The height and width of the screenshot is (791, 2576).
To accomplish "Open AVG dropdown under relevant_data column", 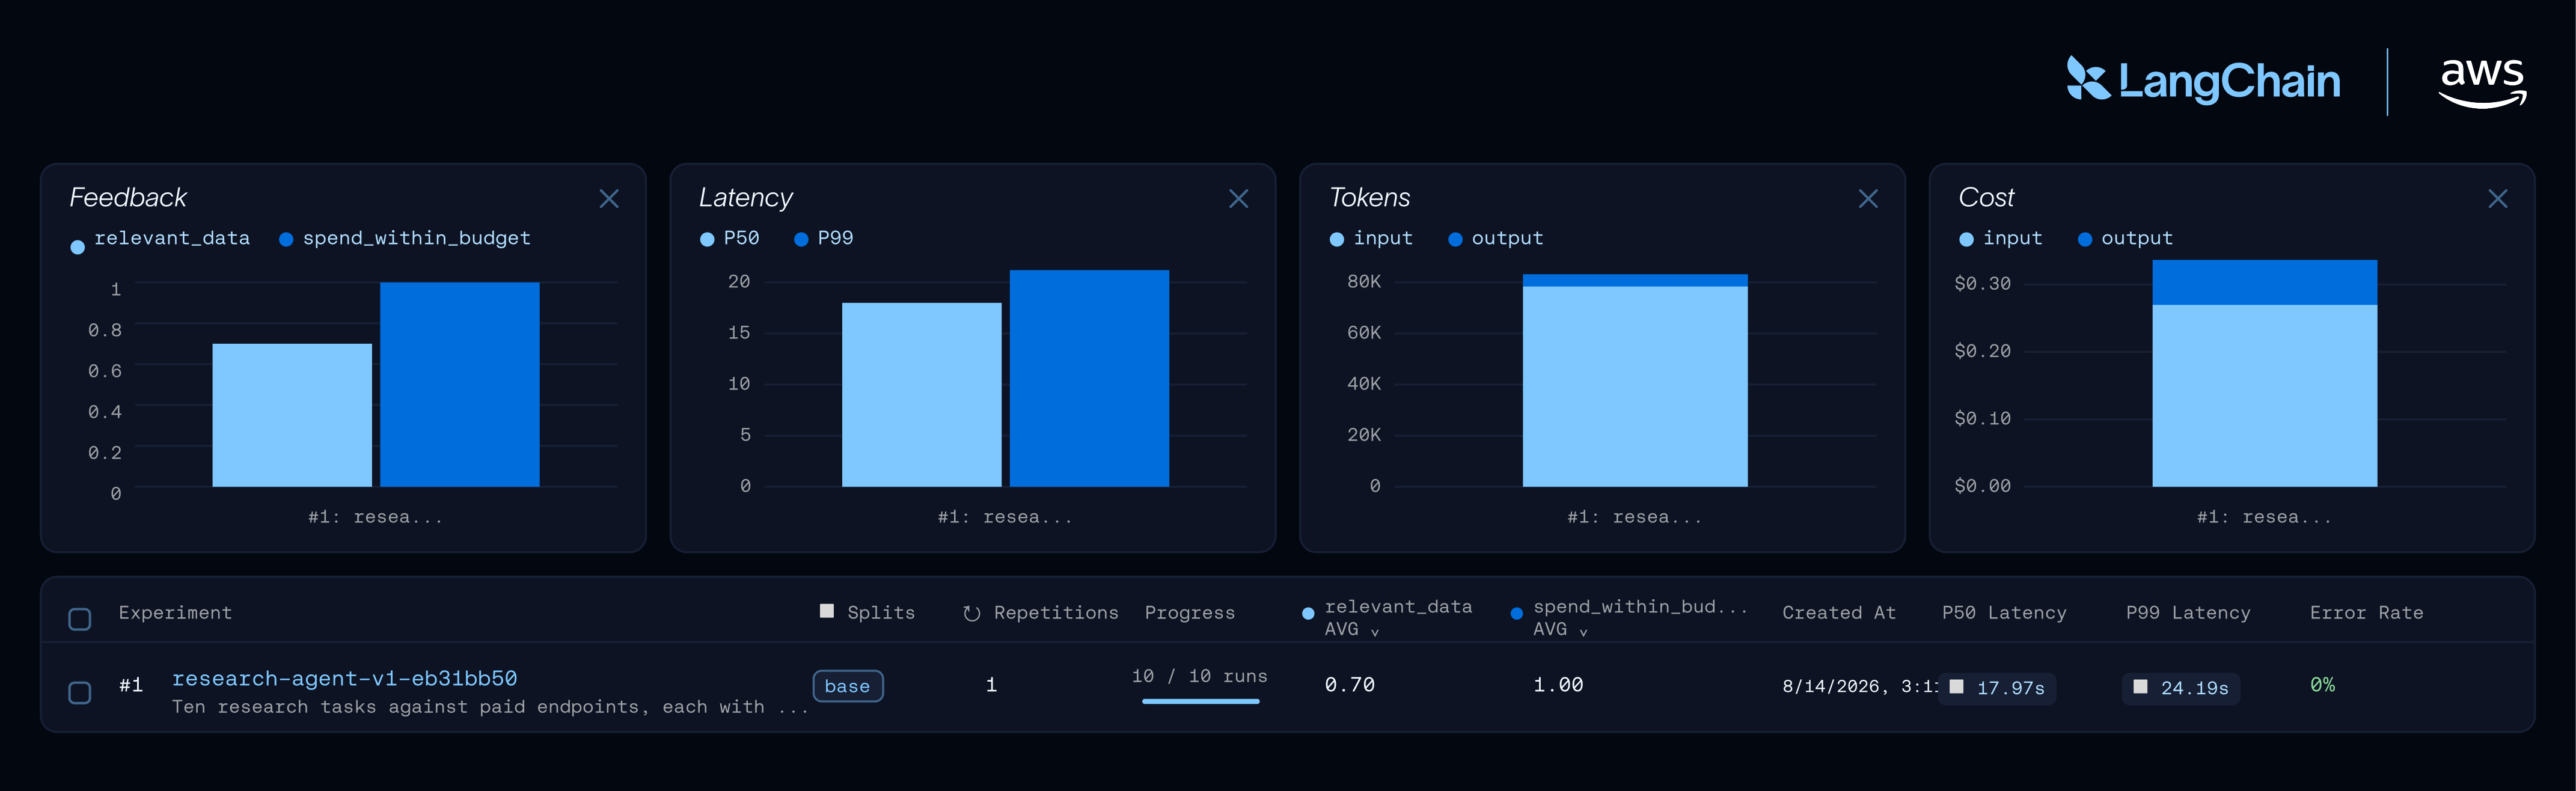I will pos(1351,630).
